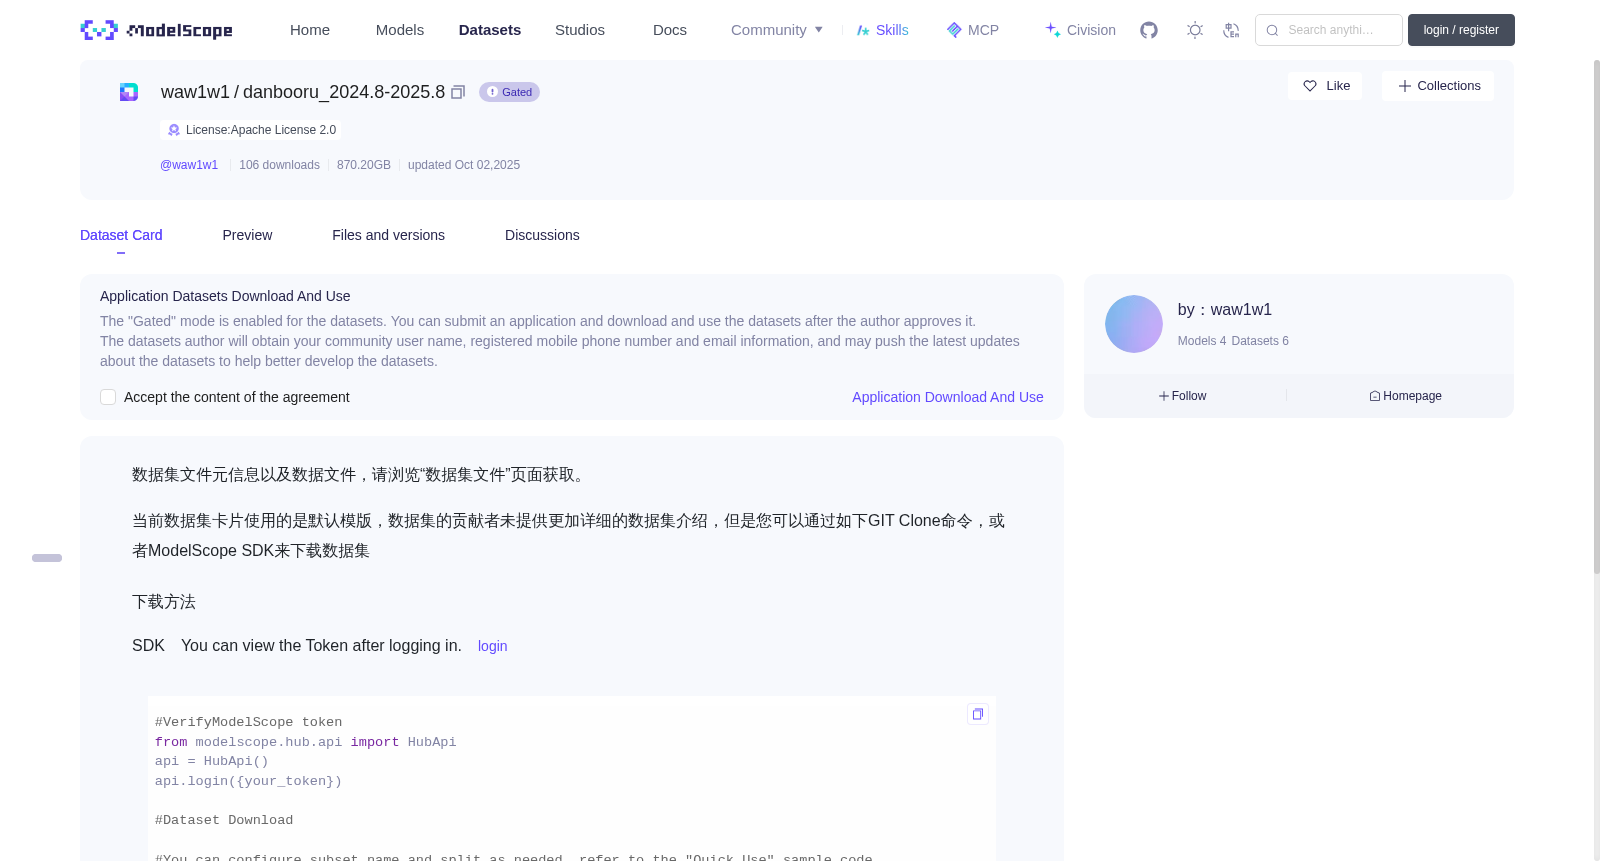Click the login / register button
This screenshot has width=1600, height=861.
click(1461, 30)
